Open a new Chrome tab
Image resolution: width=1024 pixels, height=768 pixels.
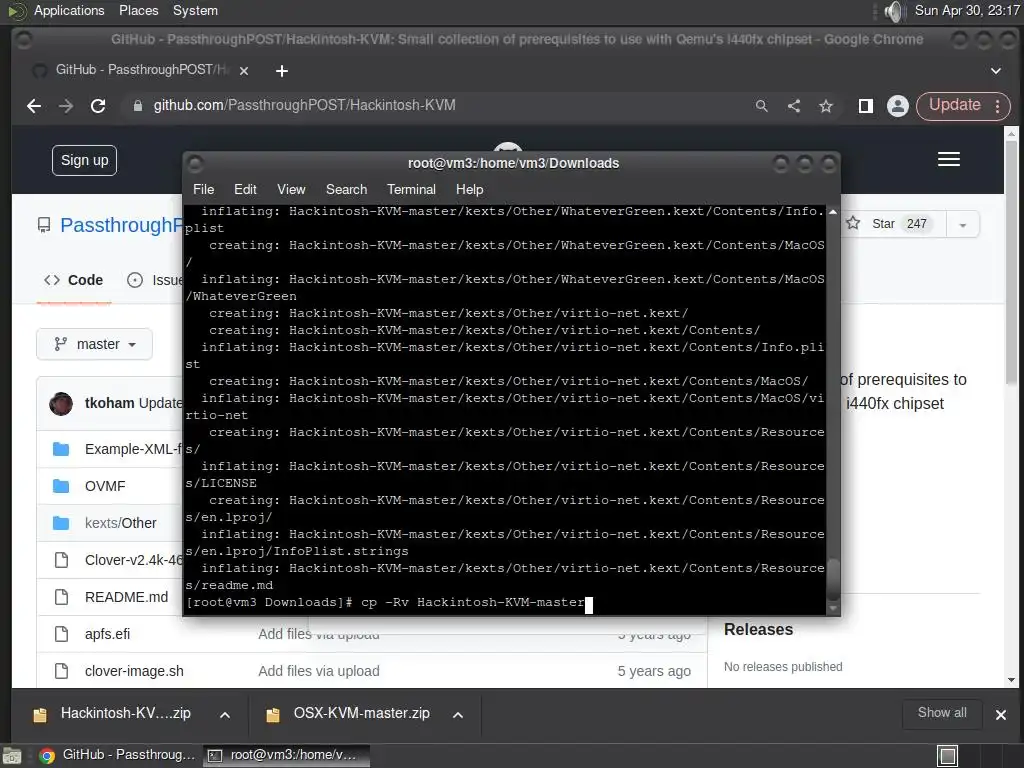click(281, 71)
